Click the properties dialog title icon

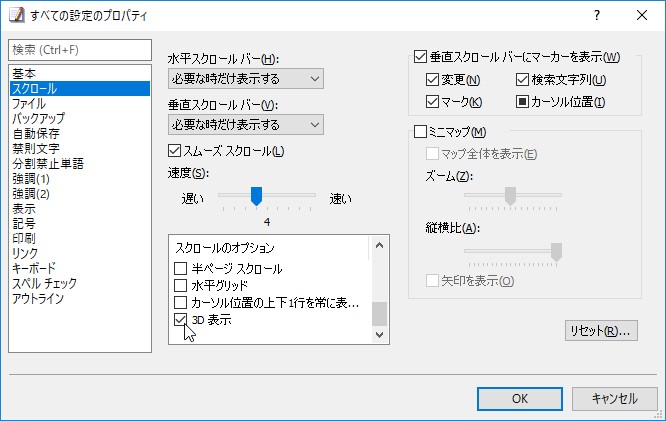17,15
